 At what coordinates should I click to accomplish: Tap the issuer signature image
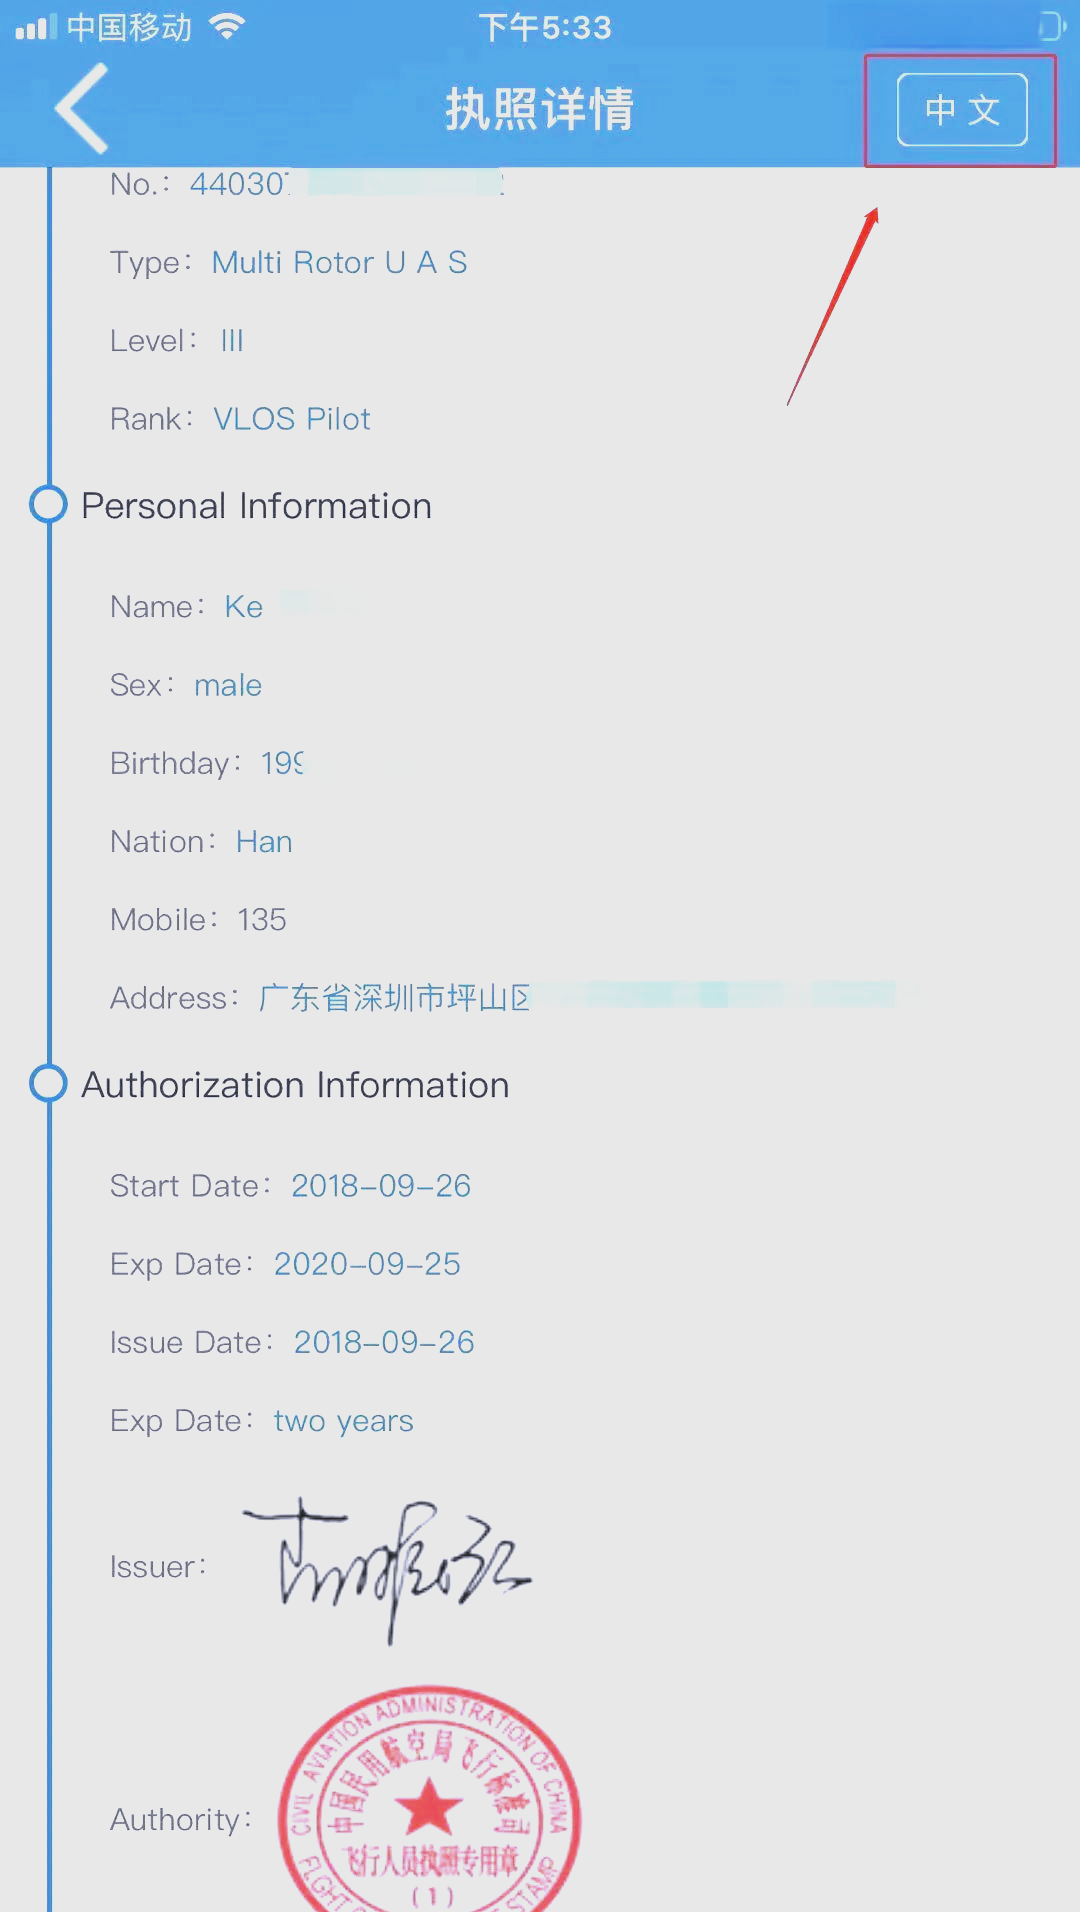[x=388, y=1565]
